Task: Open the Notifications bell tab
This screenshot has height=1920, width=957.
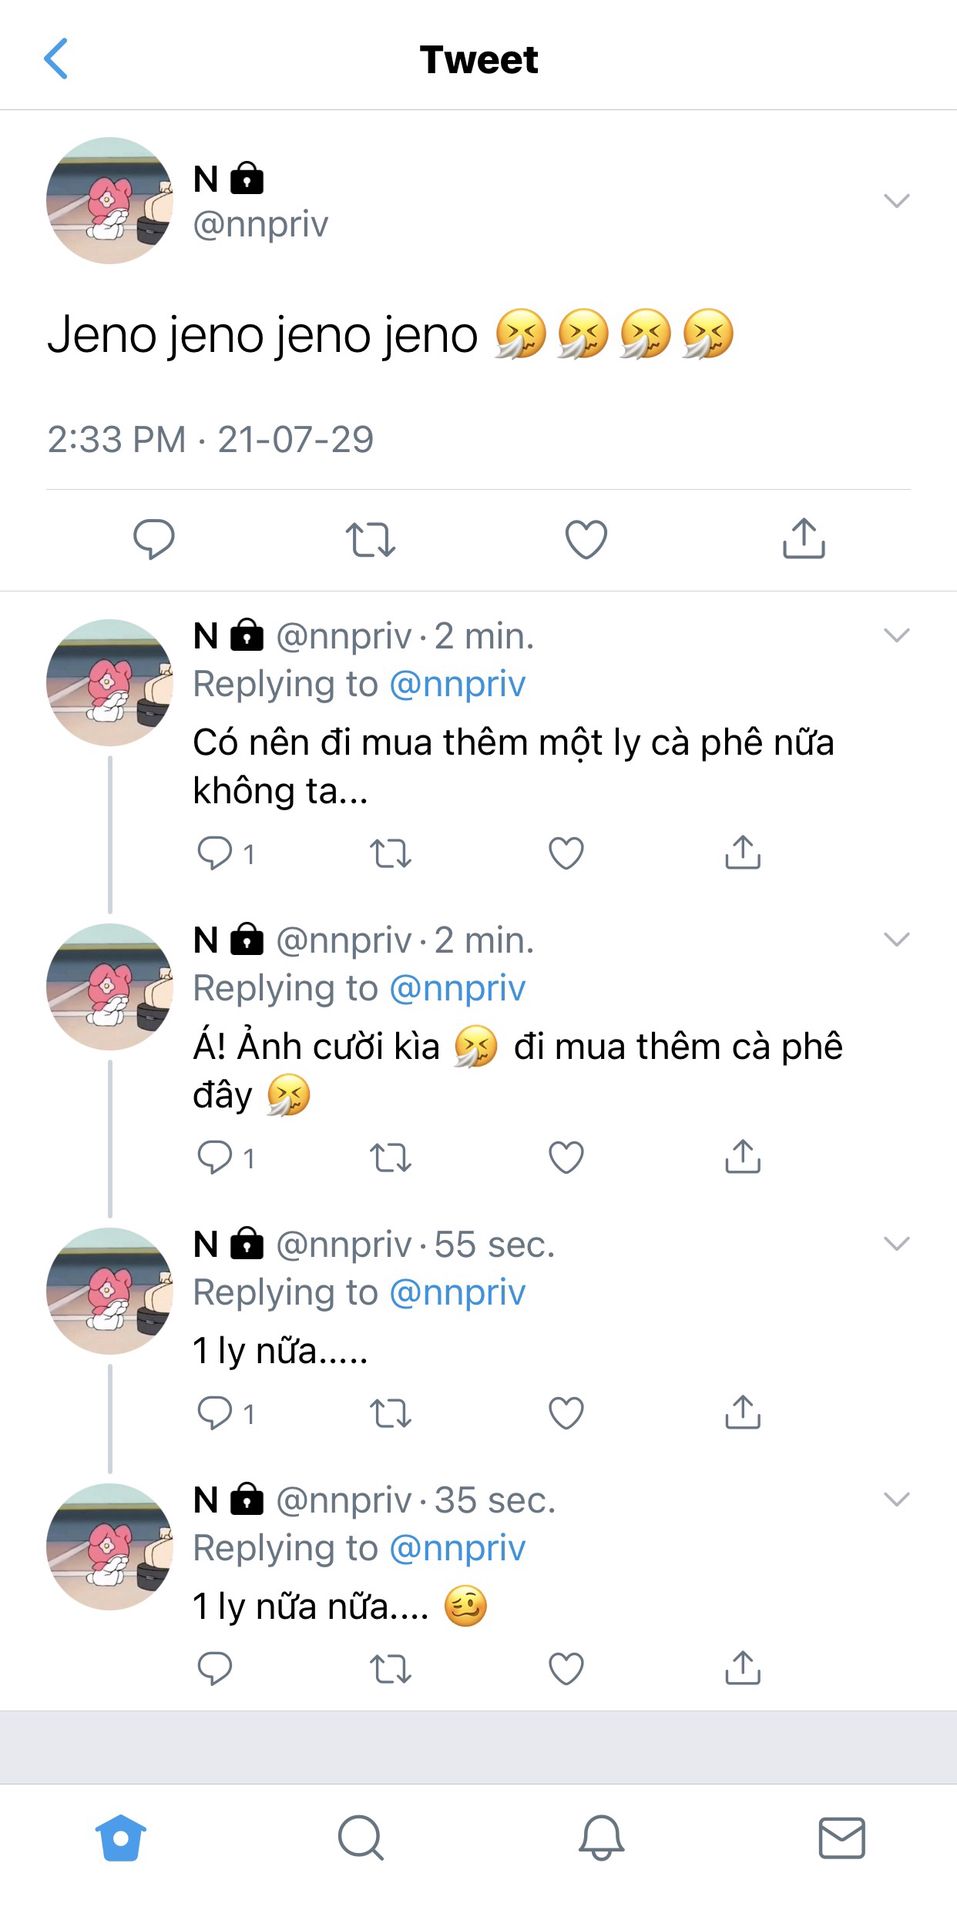Action: [x=602, y=1837]
